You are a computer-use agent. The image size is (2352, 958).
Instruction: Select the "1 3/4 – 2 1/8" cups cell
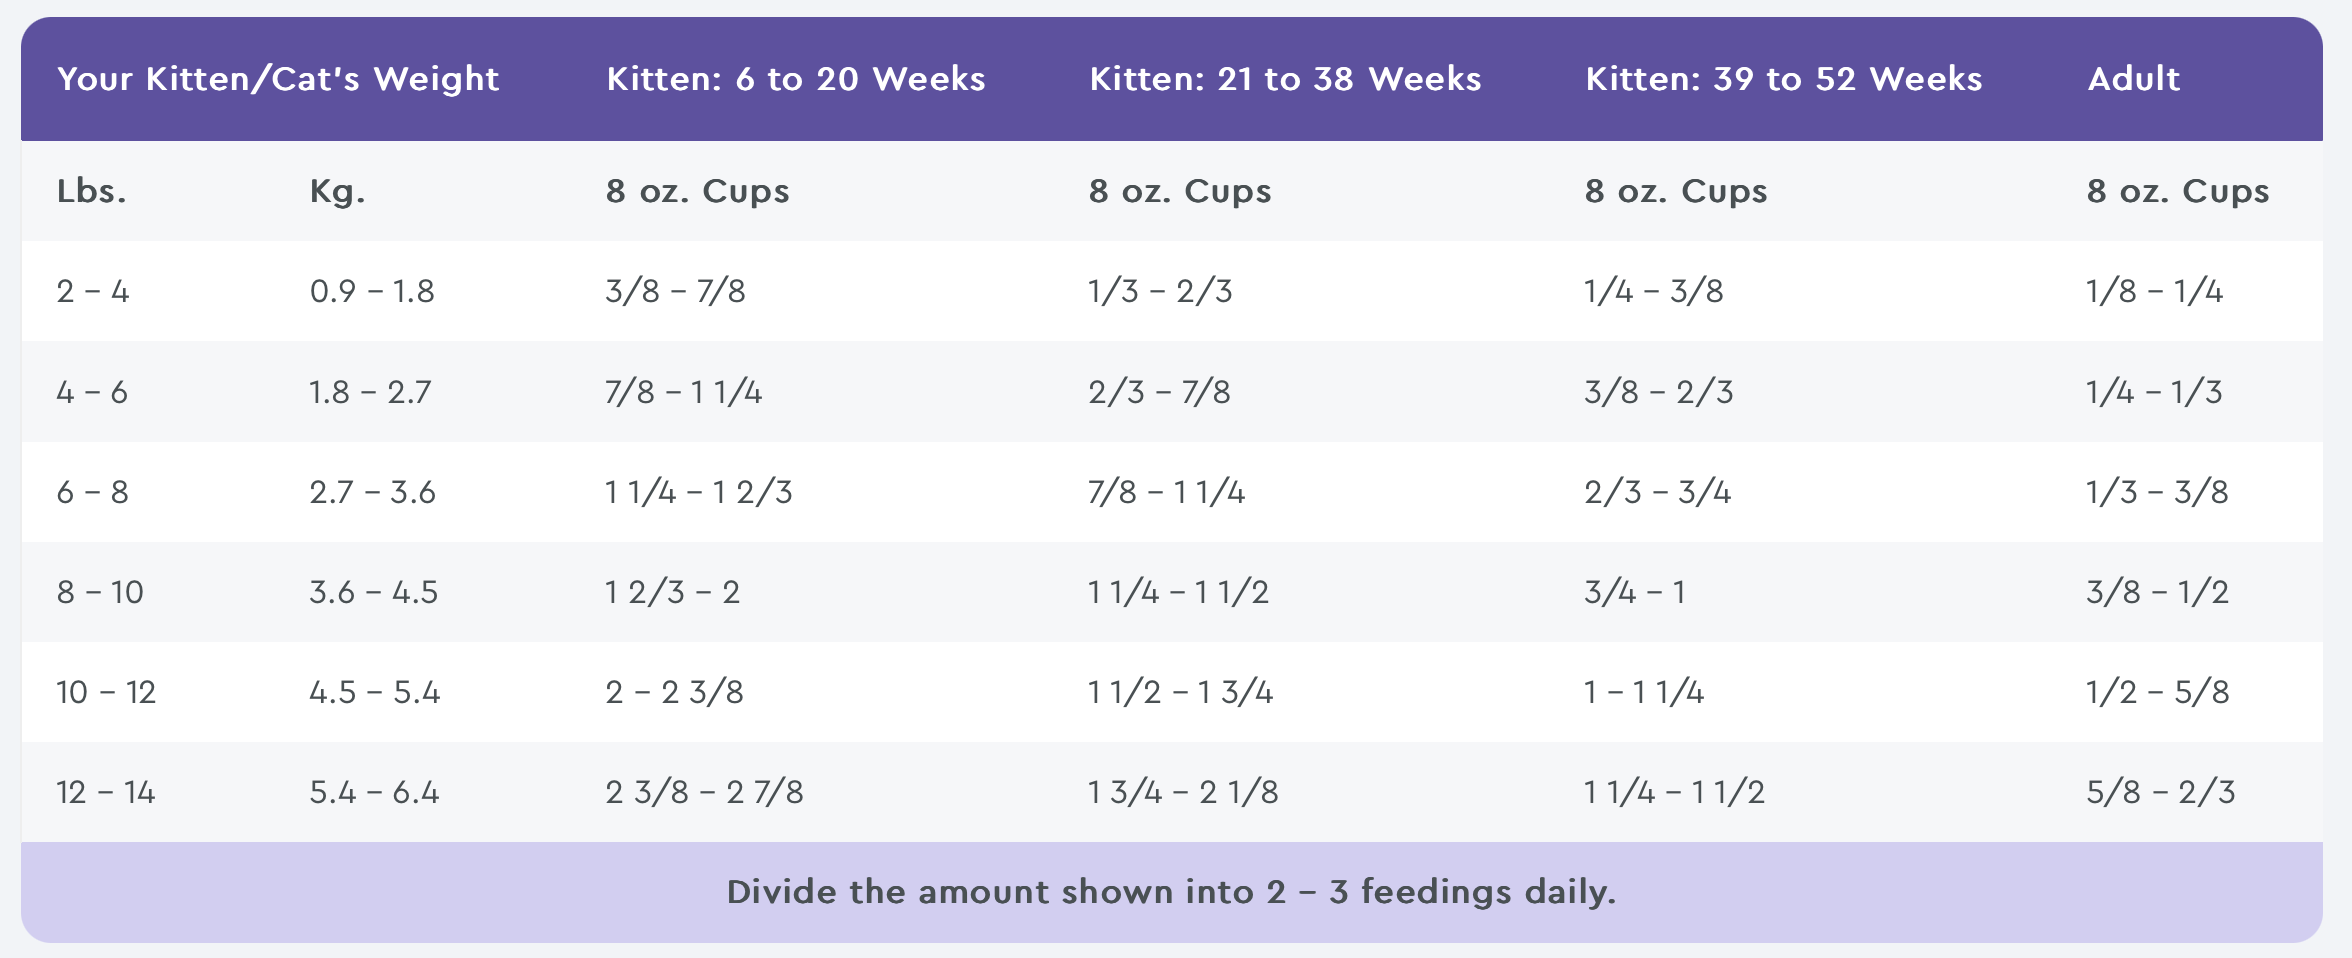point(1183,792)
